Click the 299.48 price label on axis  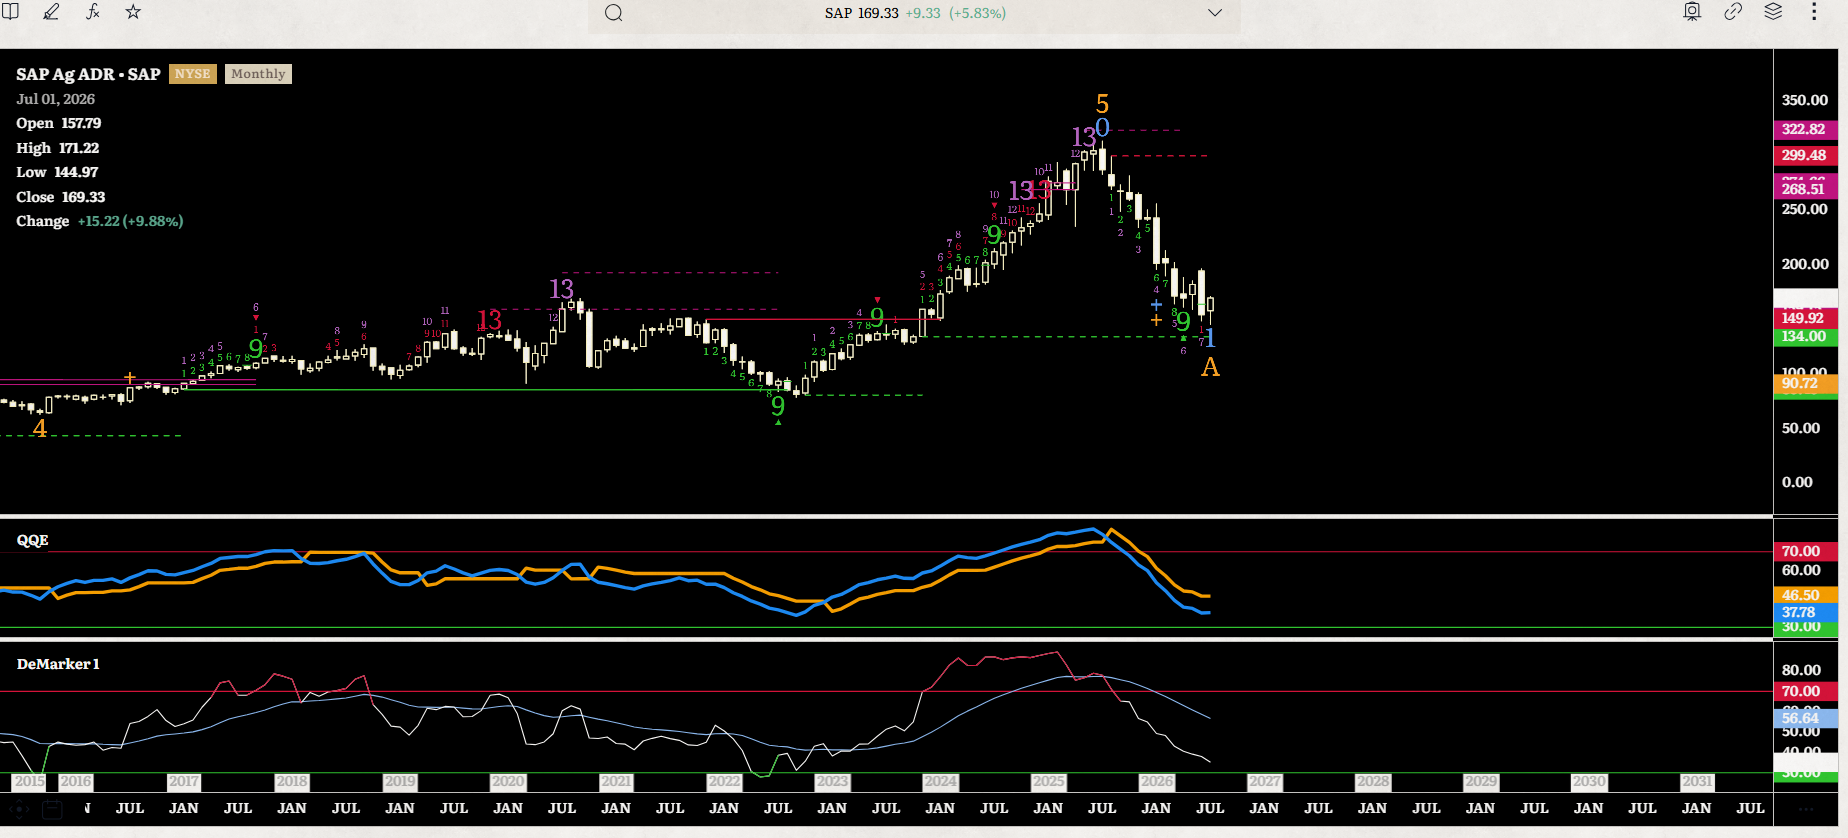pyautogui.click(x=1804, y=155)
